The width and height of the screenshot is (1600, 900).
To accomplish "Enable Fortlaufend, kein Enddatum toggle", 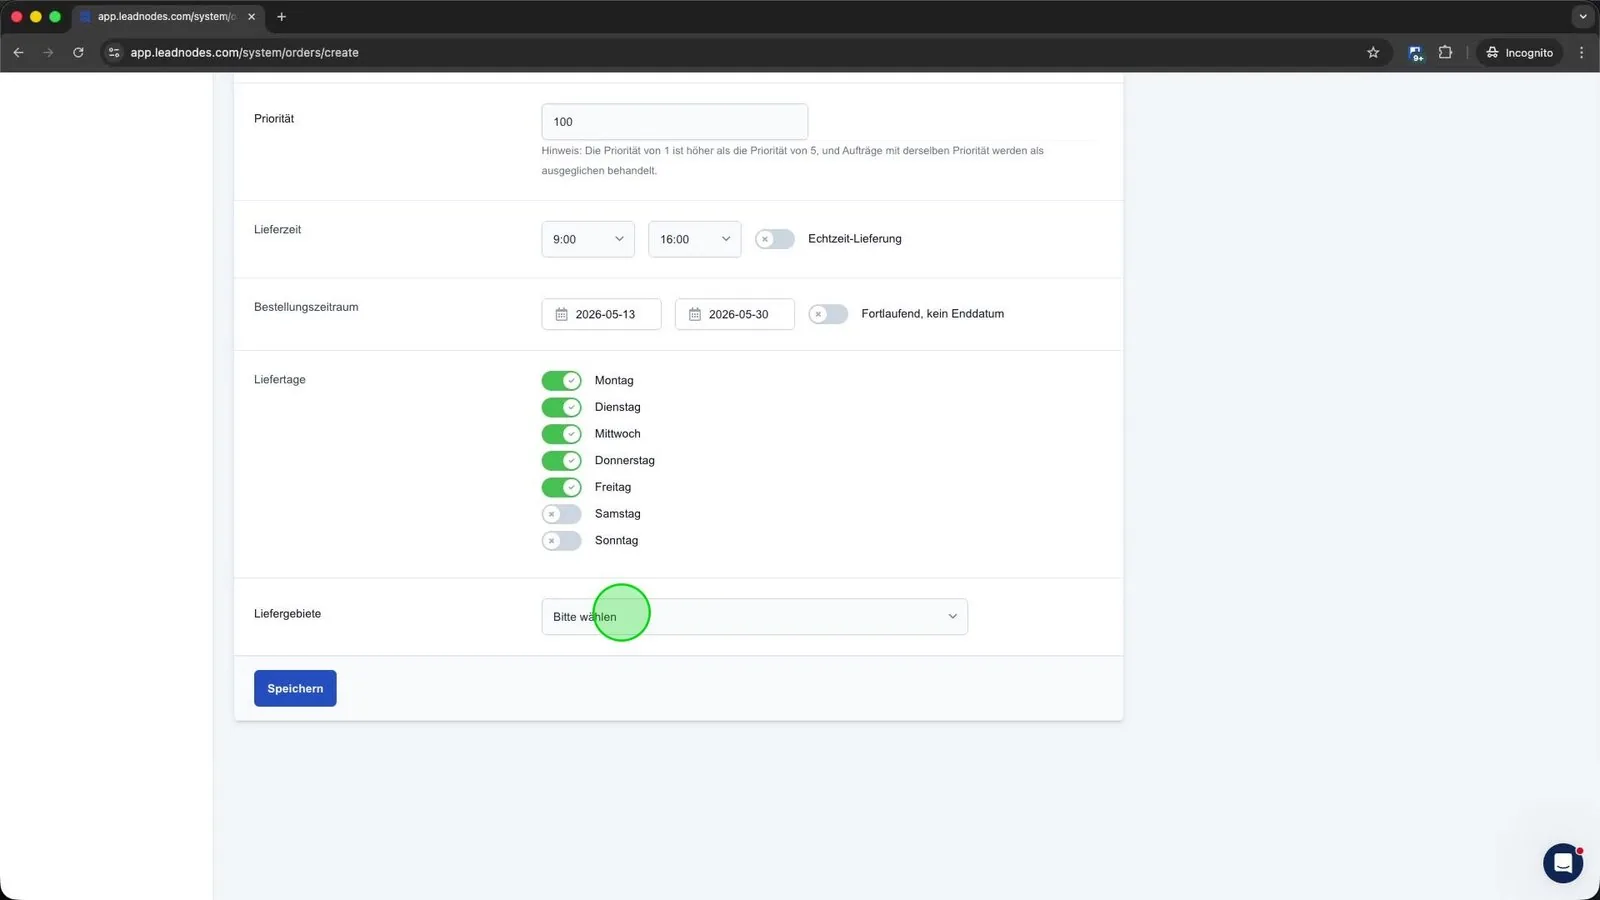I will click(828, 314).
